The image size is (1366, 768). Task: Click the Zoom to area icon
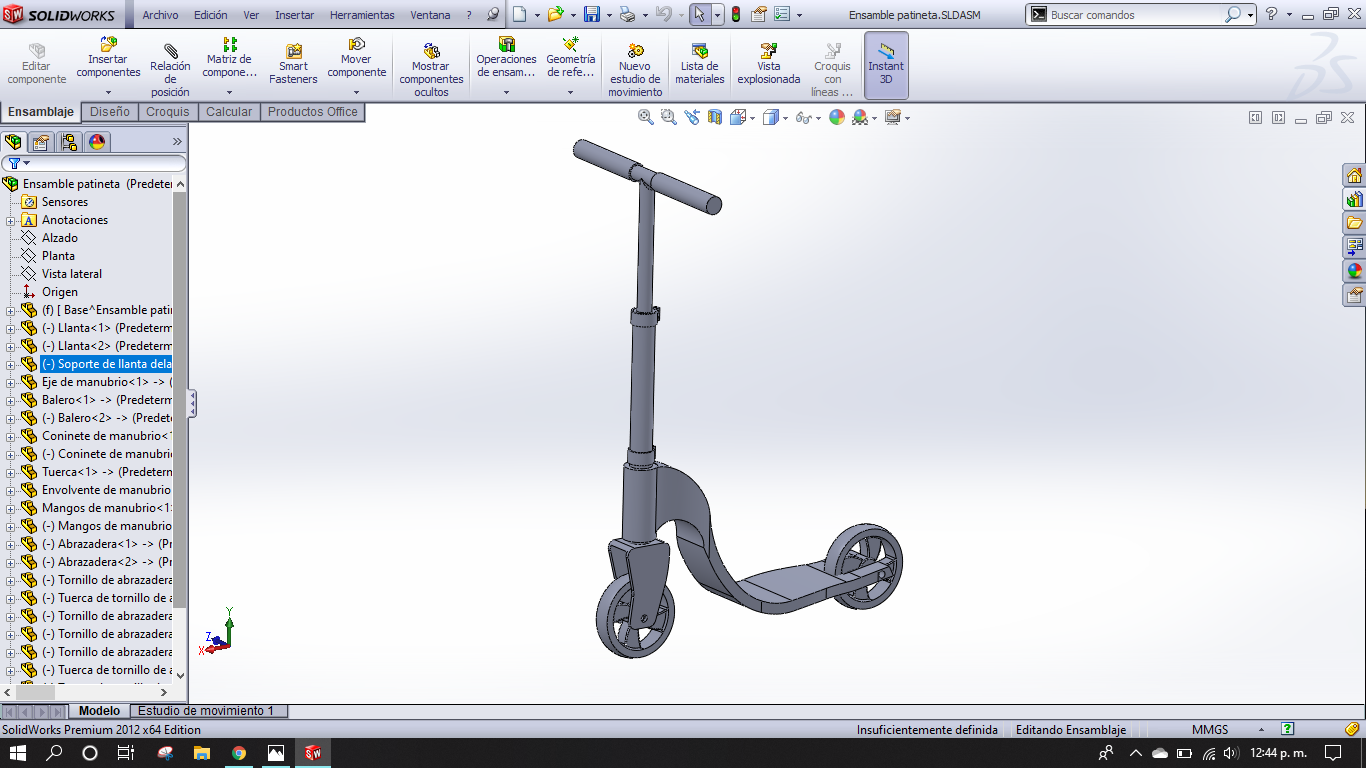669,117
